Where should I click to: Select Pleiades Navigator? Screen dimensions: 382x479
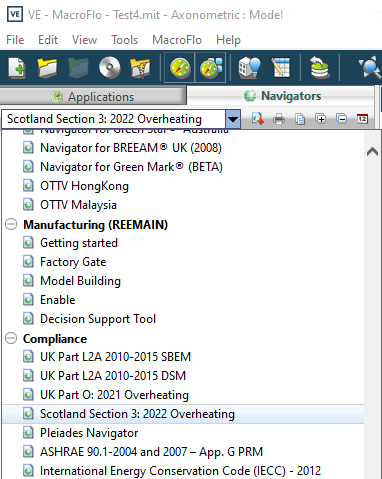89,433
